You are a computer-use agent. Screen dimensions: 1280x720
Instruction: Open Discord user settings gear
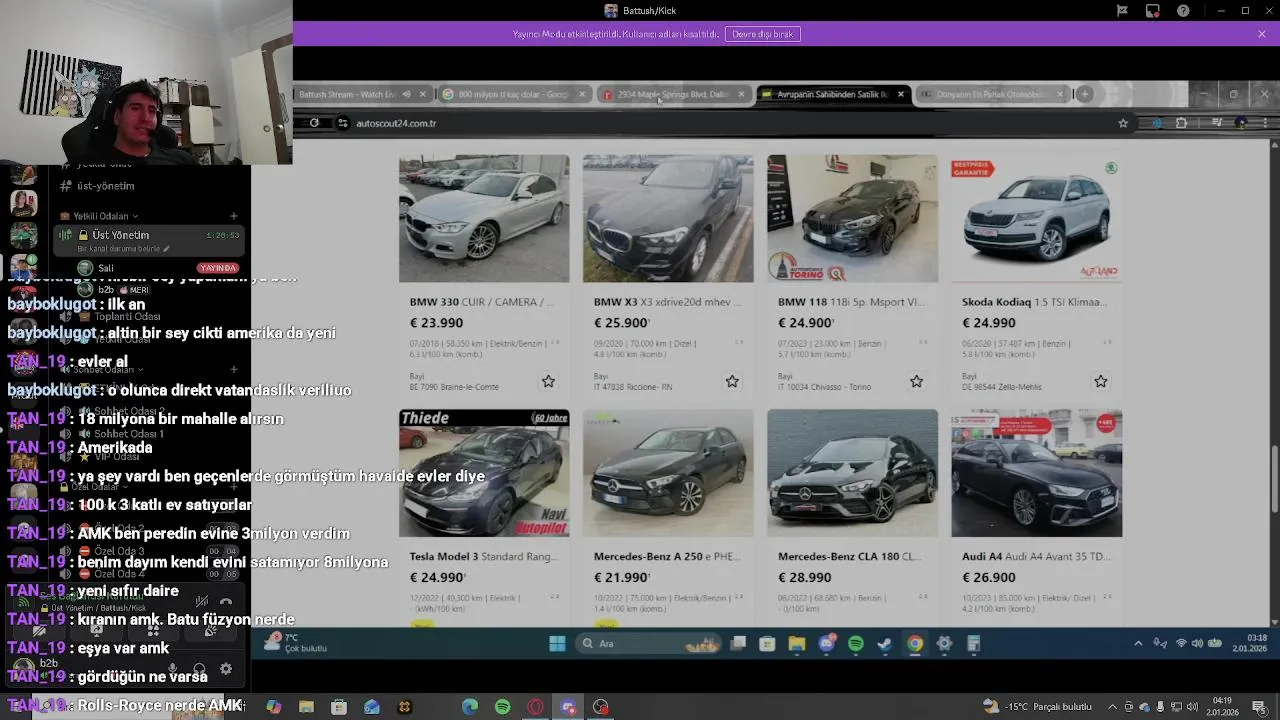point(226,669)
